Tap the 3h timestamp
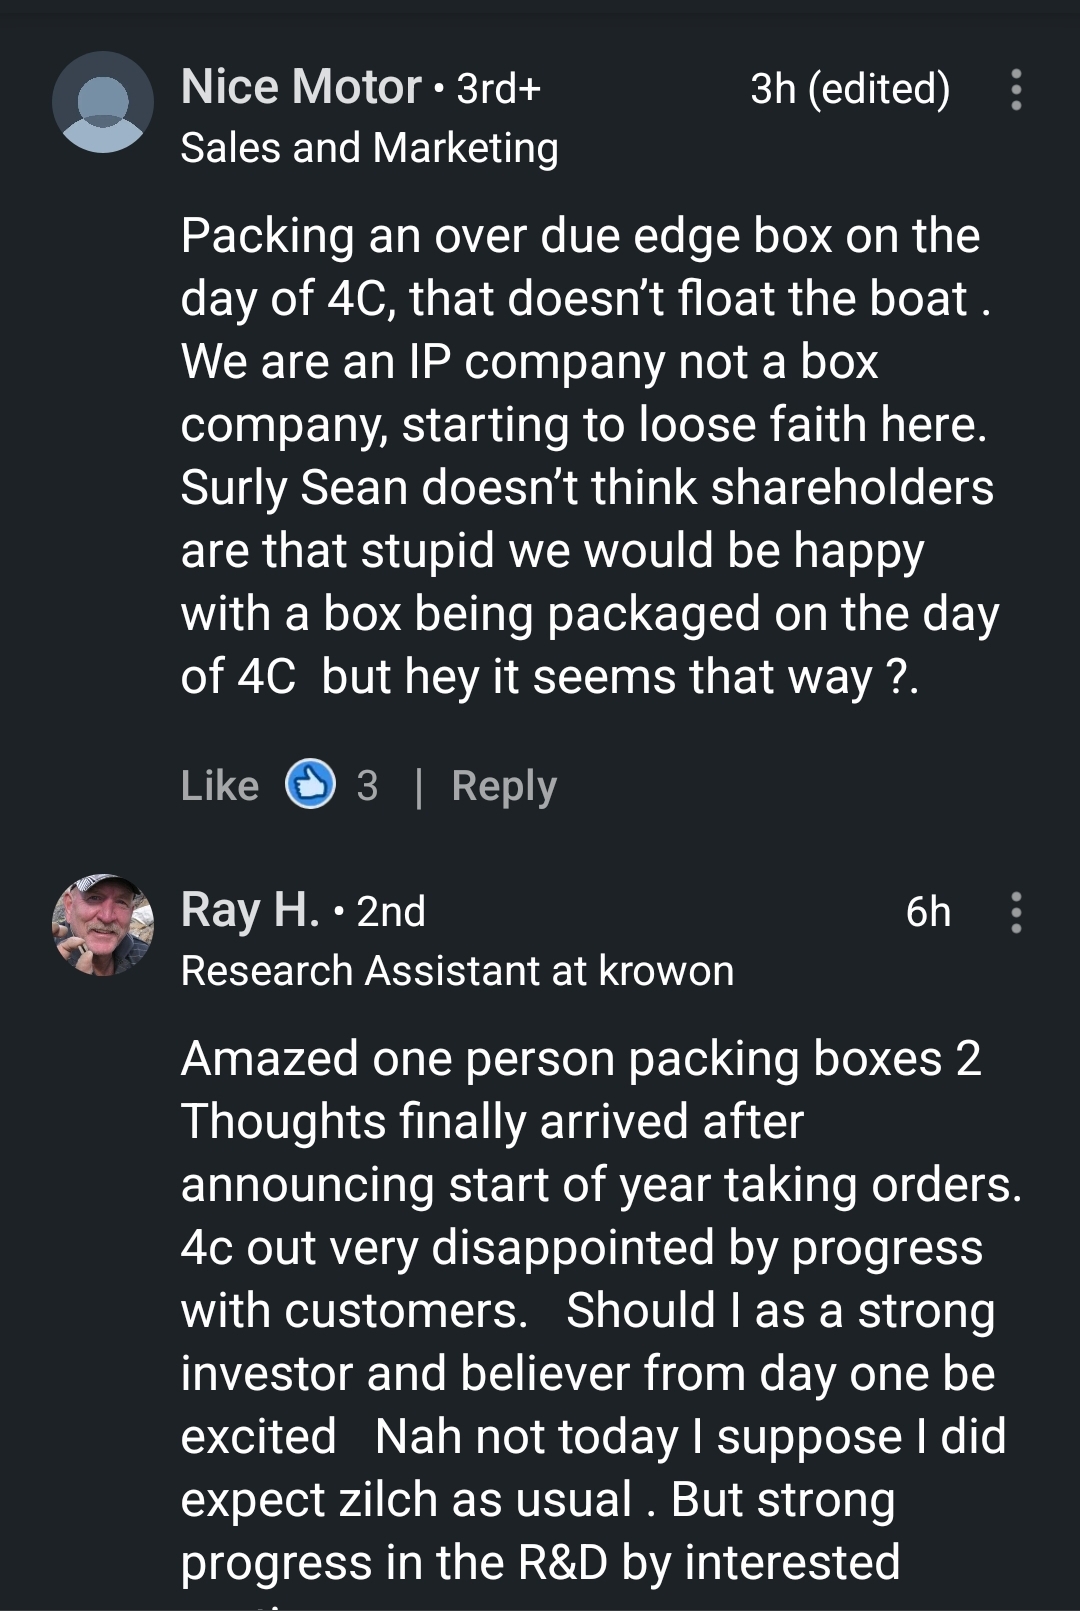 click(773, 89)
